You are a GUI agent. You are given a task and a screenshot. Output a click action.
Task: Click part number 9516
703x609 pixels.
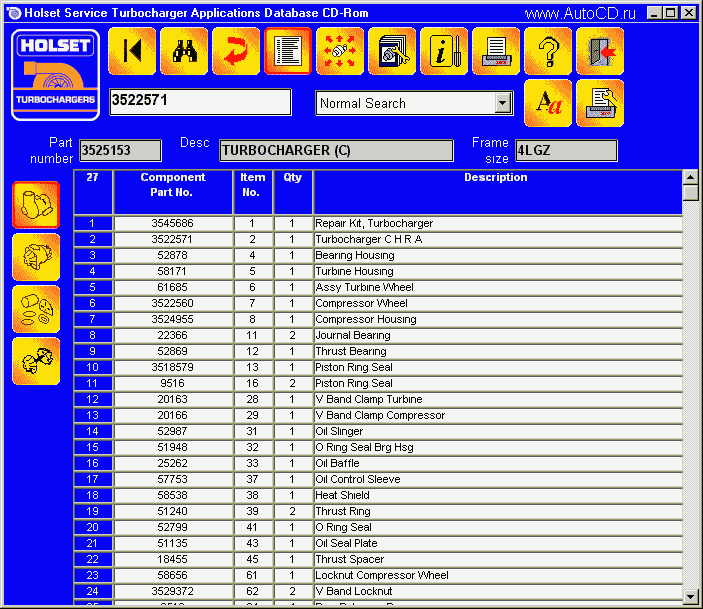tap(172, 383)
